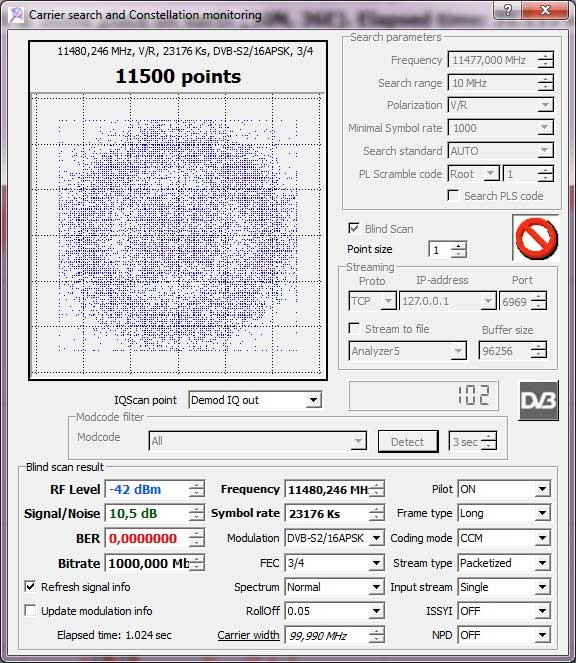The image size is (578, 663).
Task: Expand the RollOff 0.05 dropdown
Action: [x=376, y=611]
